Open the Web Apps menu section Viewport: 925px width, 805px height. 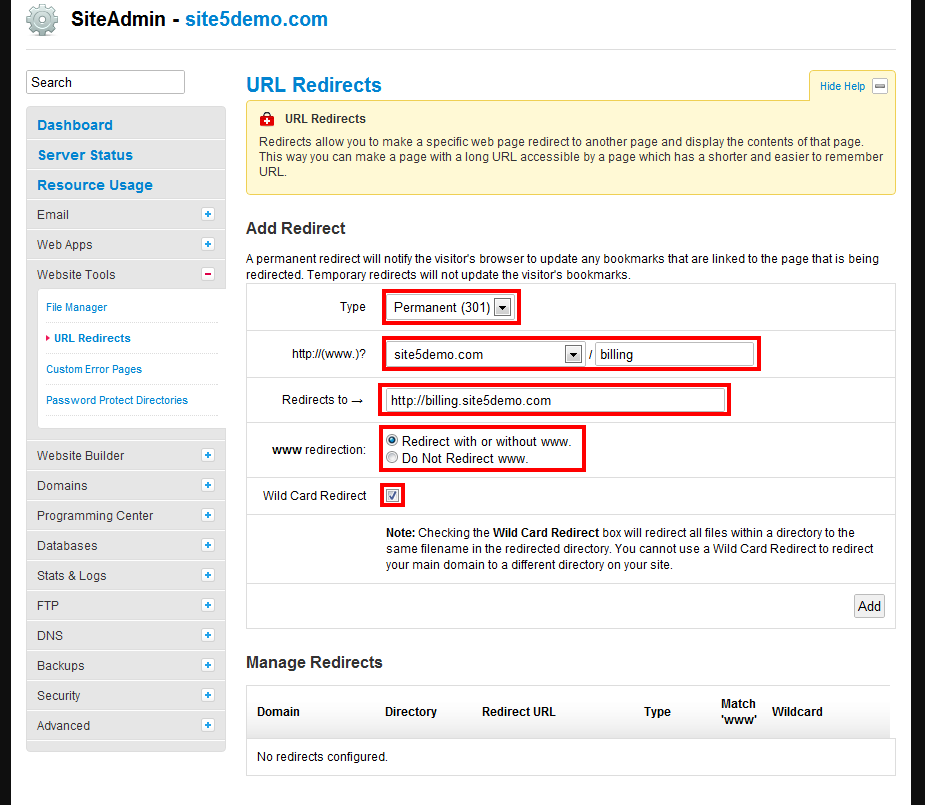[x=126, y=245]
